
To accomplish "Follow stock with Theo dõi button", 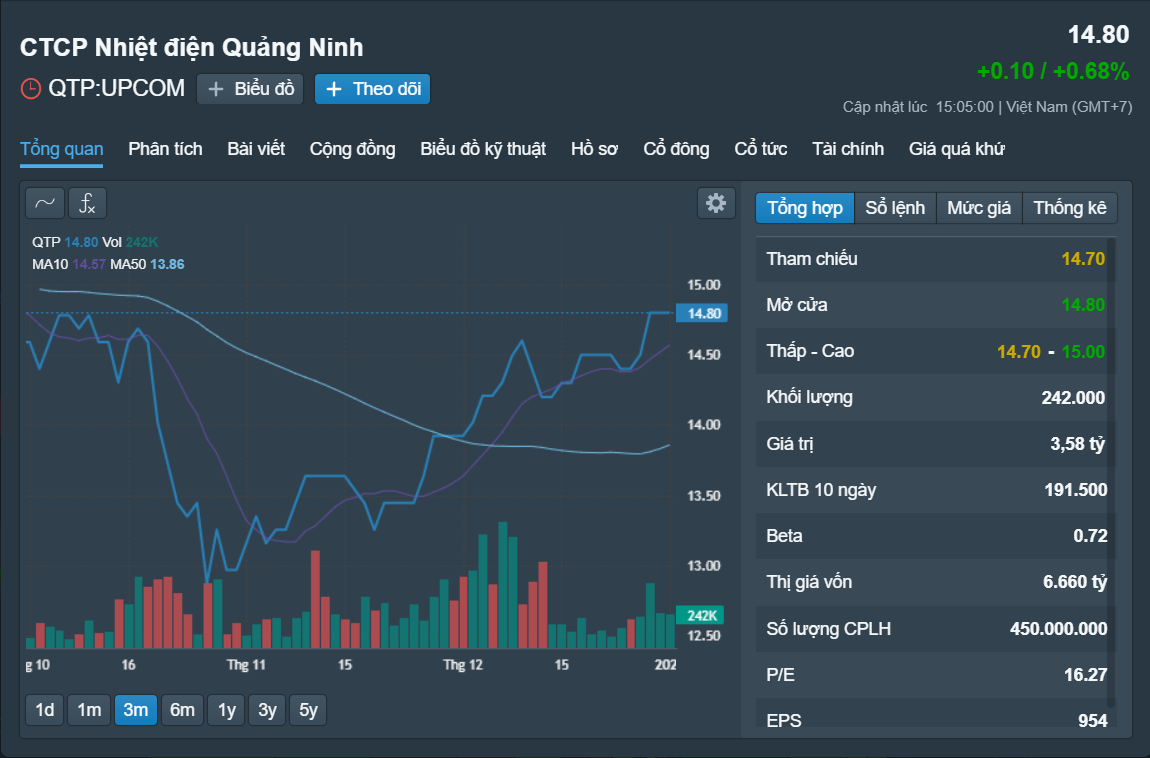I will (373, 89).
